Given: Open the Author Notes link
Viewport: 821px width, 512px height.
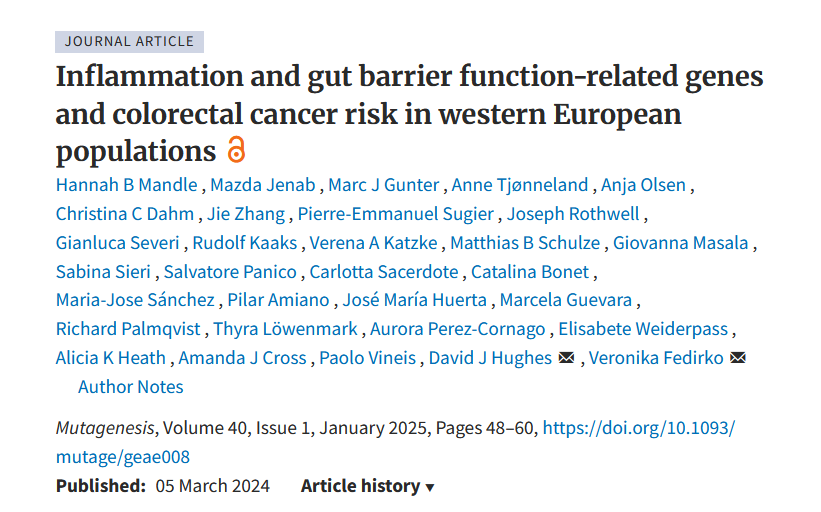Looking at the screenshot, I should (131, 386).
